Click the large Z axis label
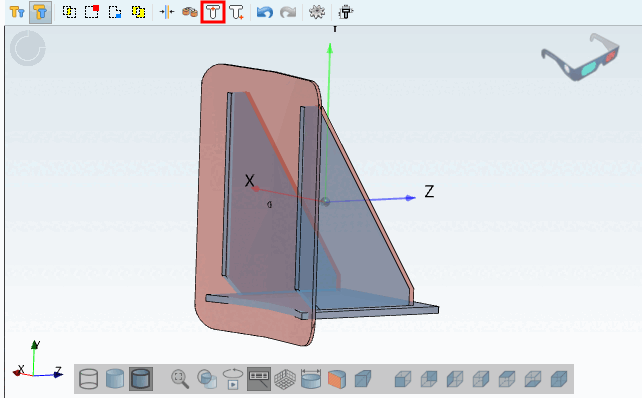This screenshot has width=642, height=398. (429, 192)
